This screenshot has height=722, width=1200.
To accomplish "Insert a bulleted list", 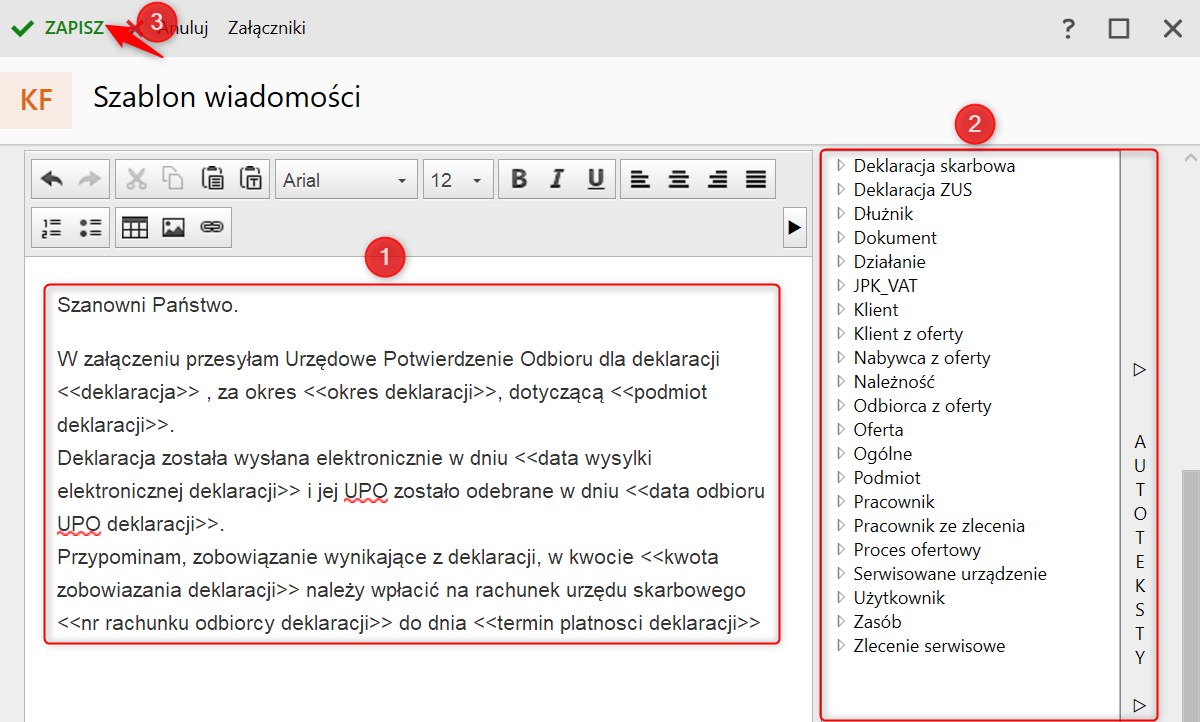I will pyautogui.click(x=90, y=227).
